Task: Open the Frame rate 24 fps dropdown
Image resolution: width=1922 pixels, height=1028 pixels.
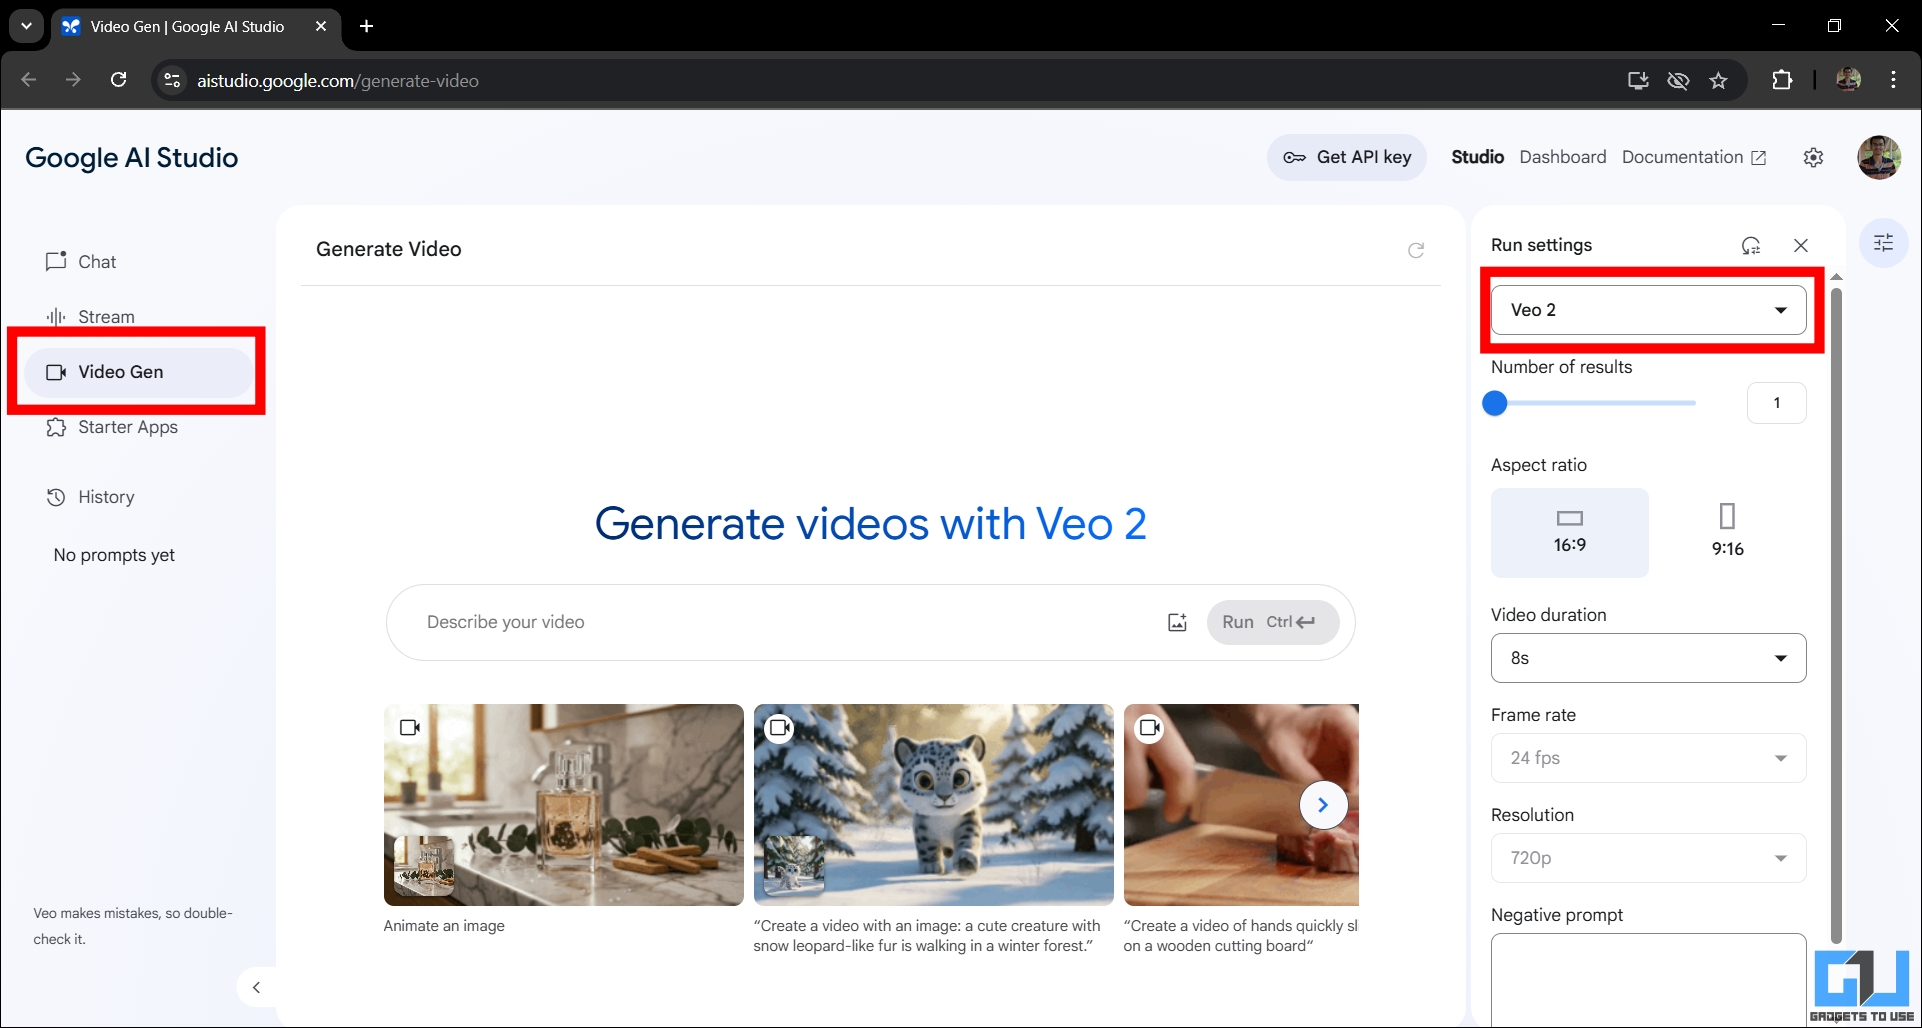Action: pyautogui.click(x=1648, y=758)
